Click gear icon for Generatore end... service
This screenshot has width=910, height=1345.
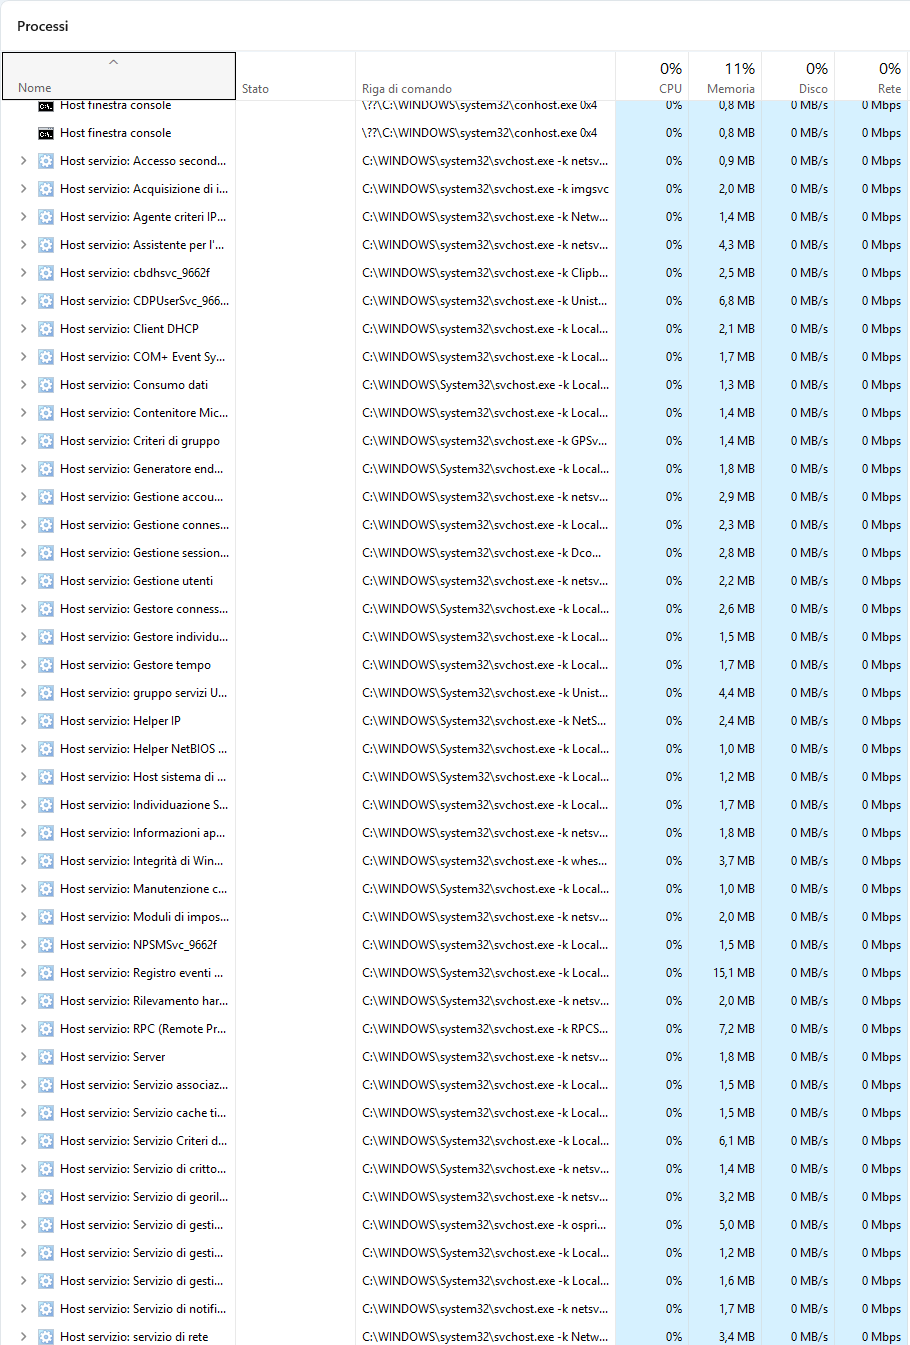pyautogui.click(x=46, y=468)
